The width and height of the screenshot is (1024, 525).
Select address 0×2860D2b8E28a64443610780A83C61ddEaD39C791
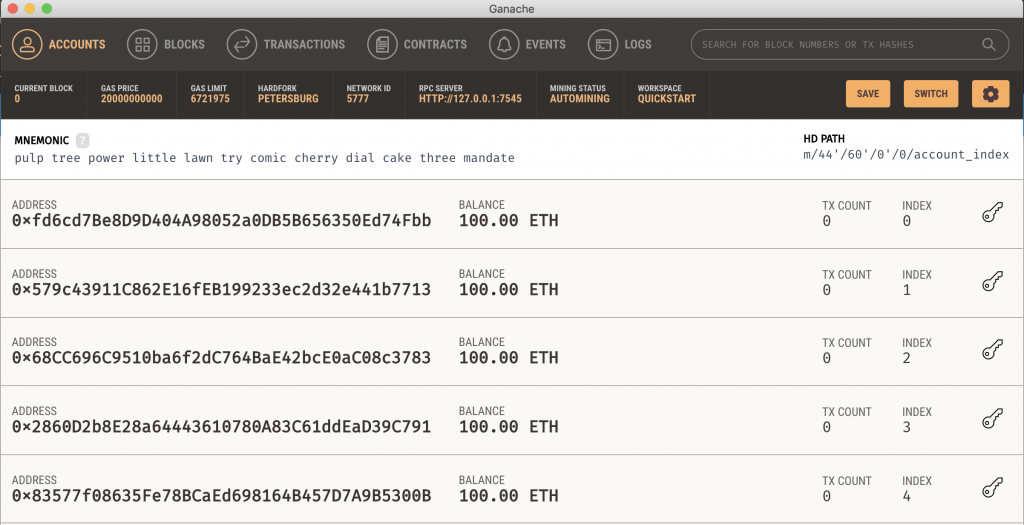[221, 427]
